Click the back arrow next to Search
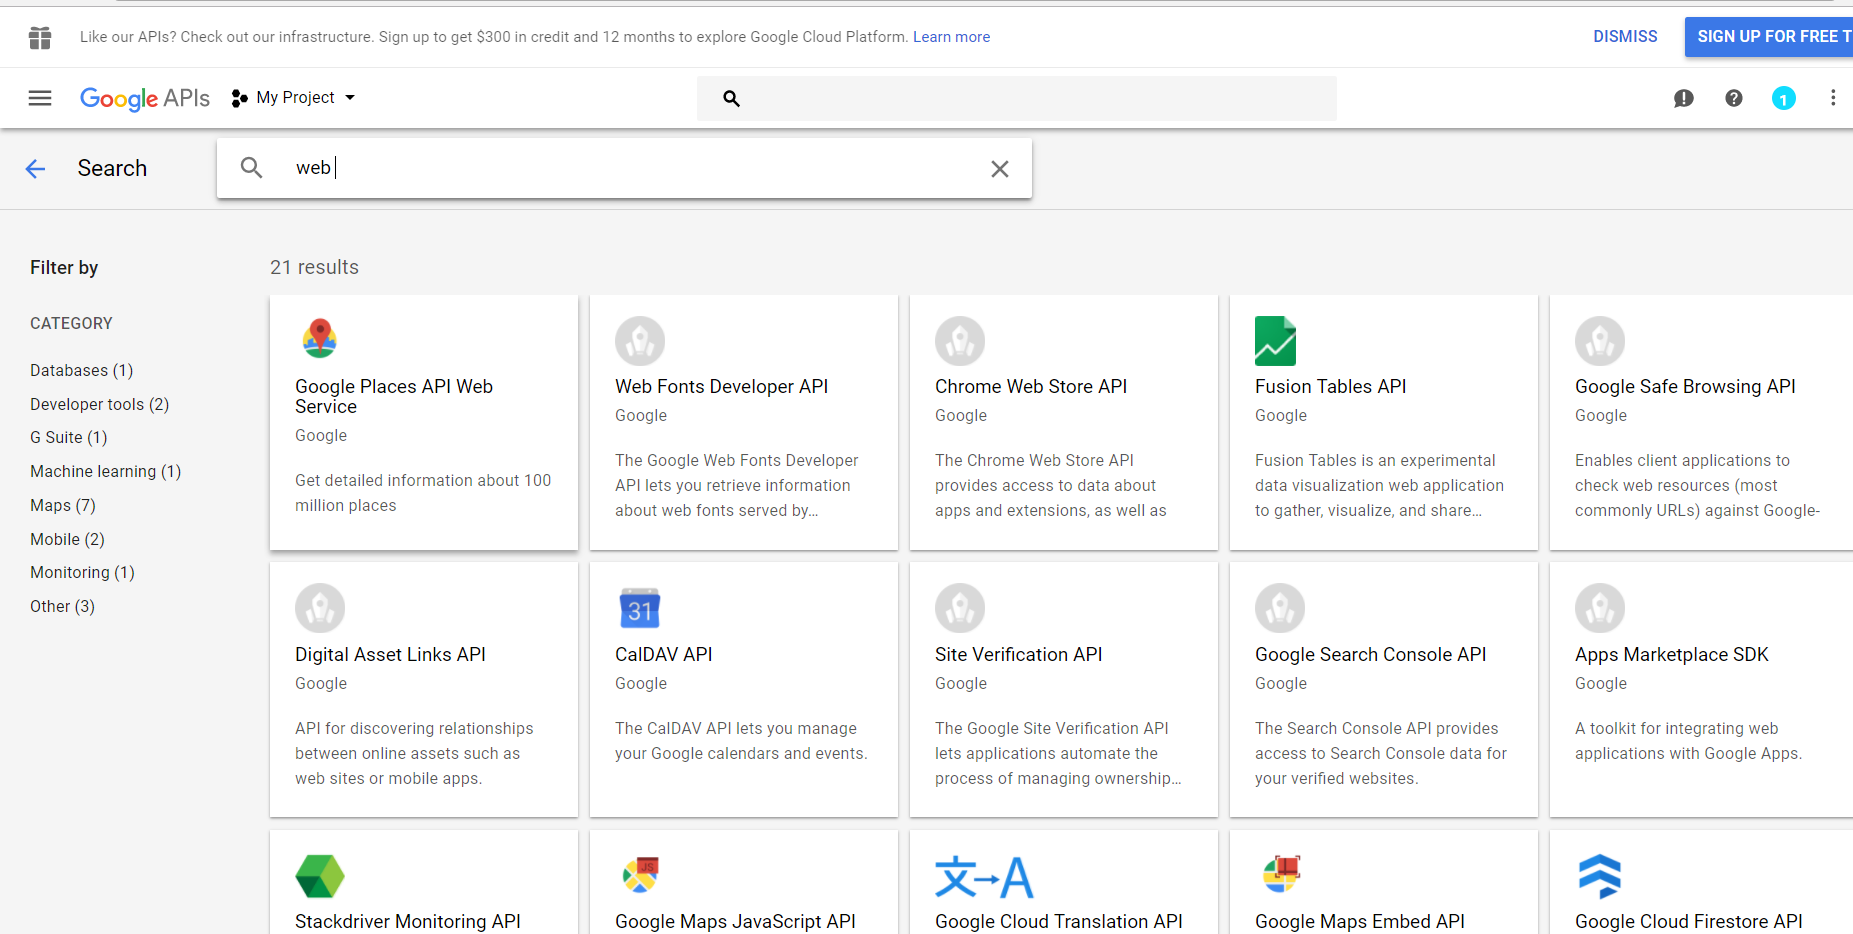The width and height of the screenshot is (1853, 934). [x=36, y=169]
